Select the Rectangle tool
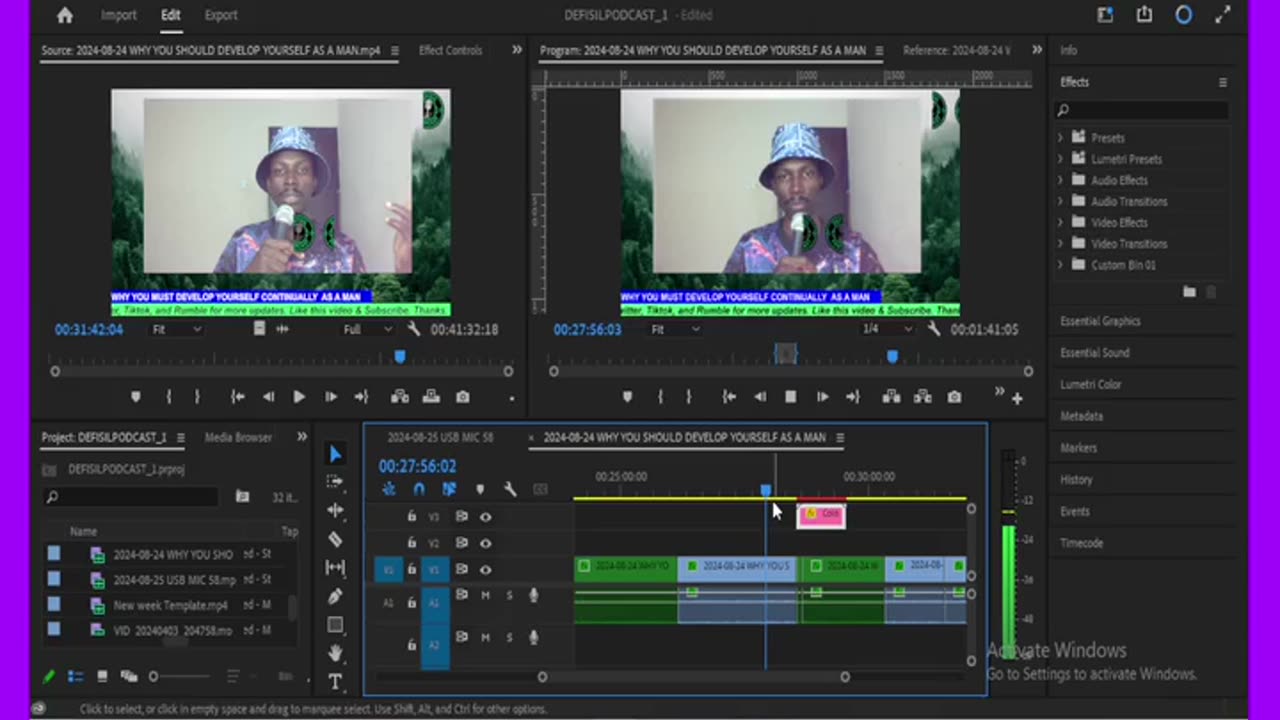 pos(335,625)
